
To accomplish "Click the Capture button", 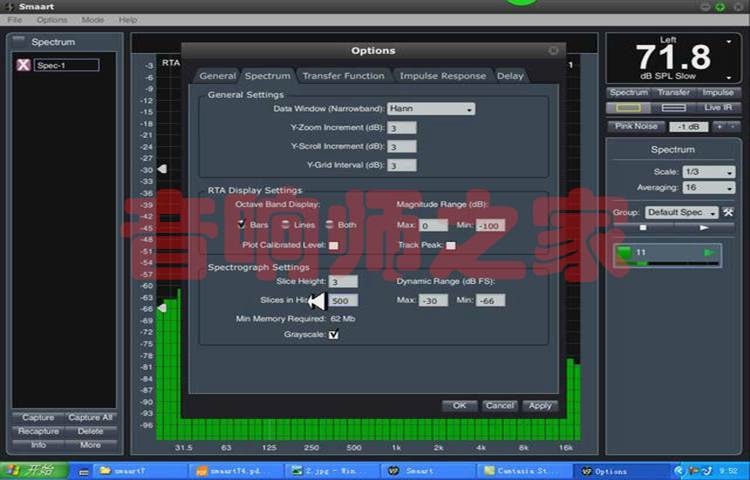I will pyautogui.click(x=38, y=417).
